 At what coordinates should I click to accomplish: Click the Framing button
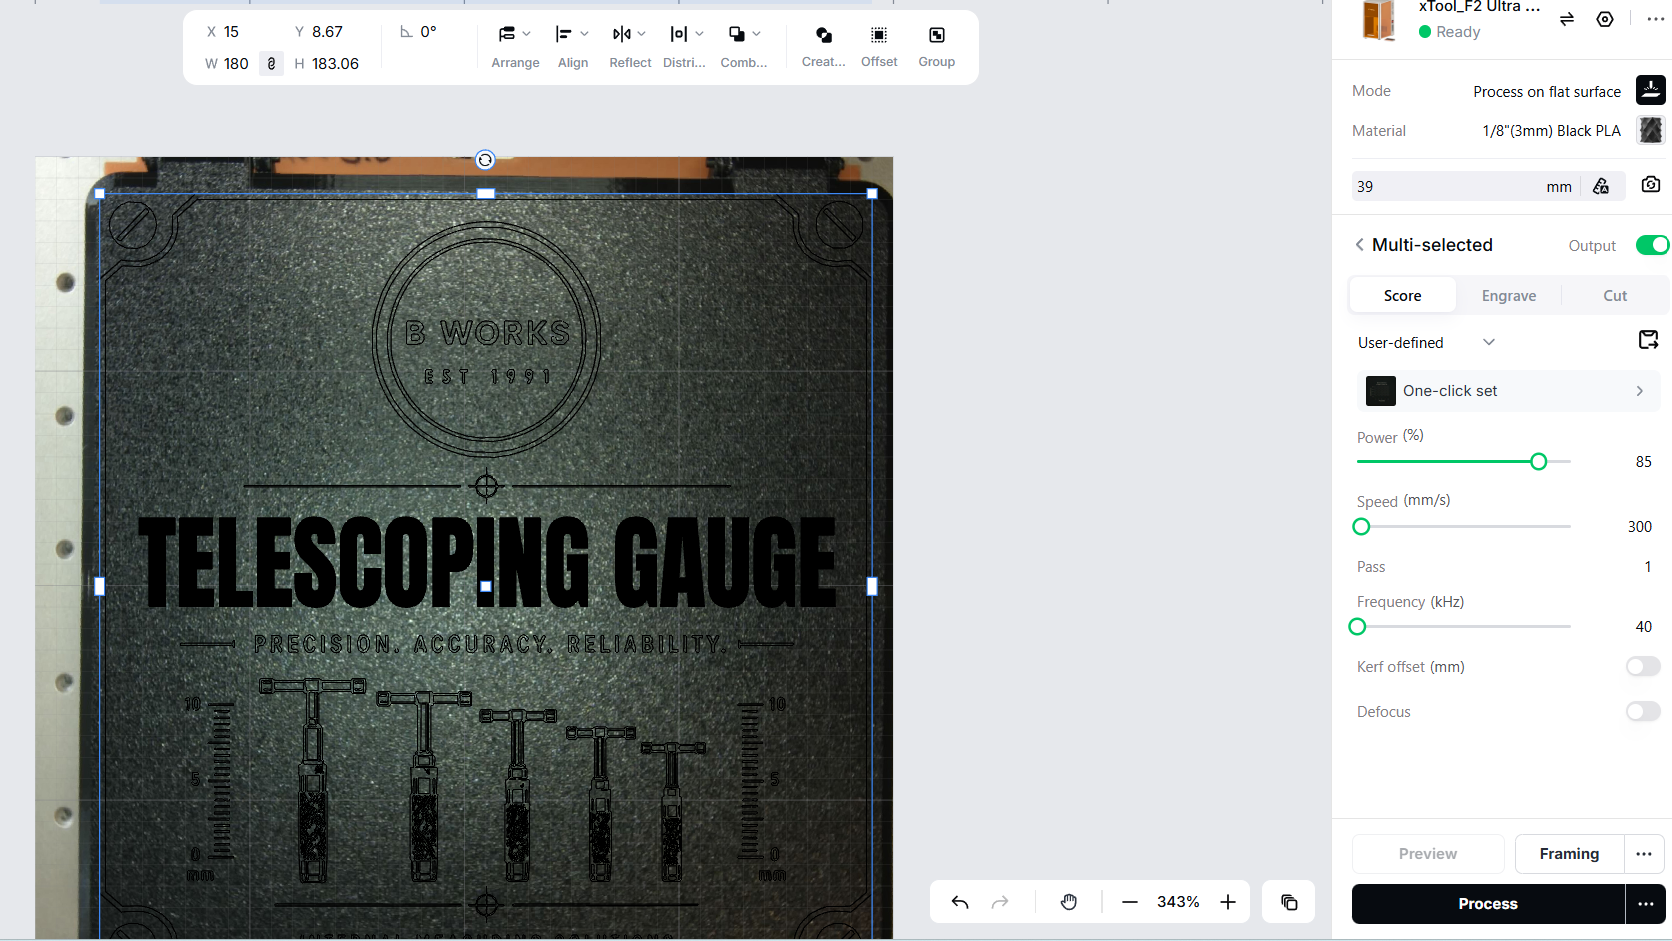point(1569,854)
